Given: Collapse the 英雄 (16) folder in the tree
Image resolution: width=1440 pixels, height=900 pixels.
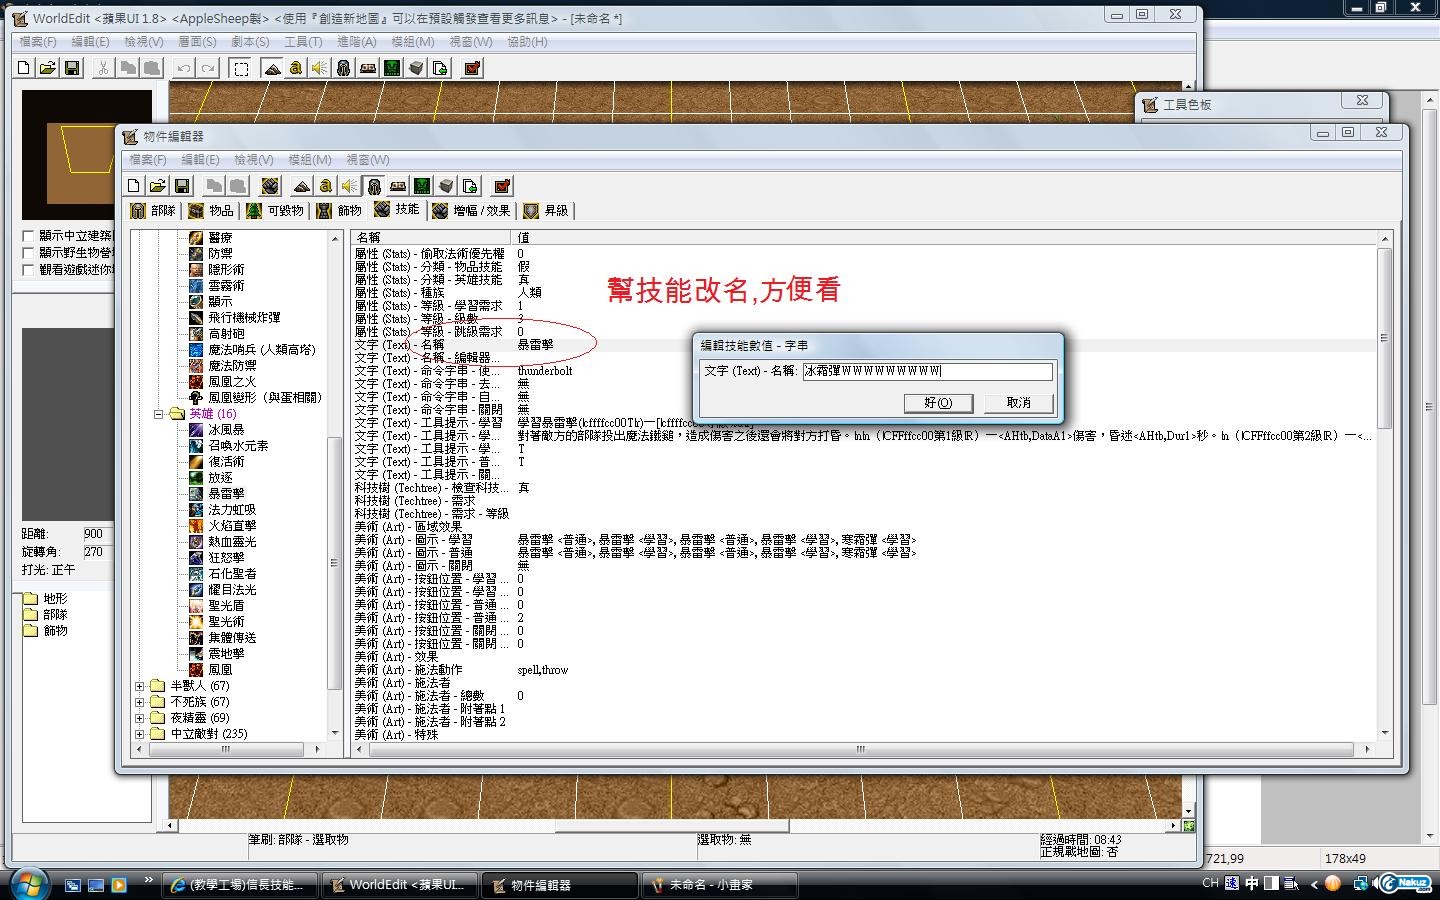Looking at the screenshot, I should click(x=158, y=414).
